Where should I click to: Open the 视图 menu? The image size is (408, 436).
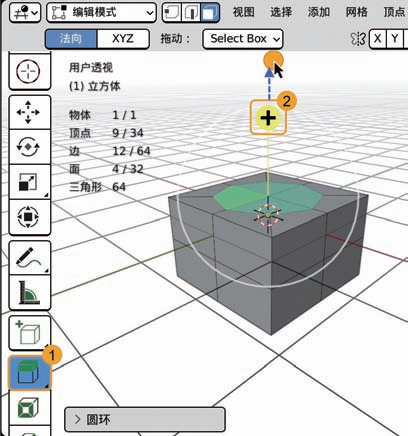[x=244, y=12]
